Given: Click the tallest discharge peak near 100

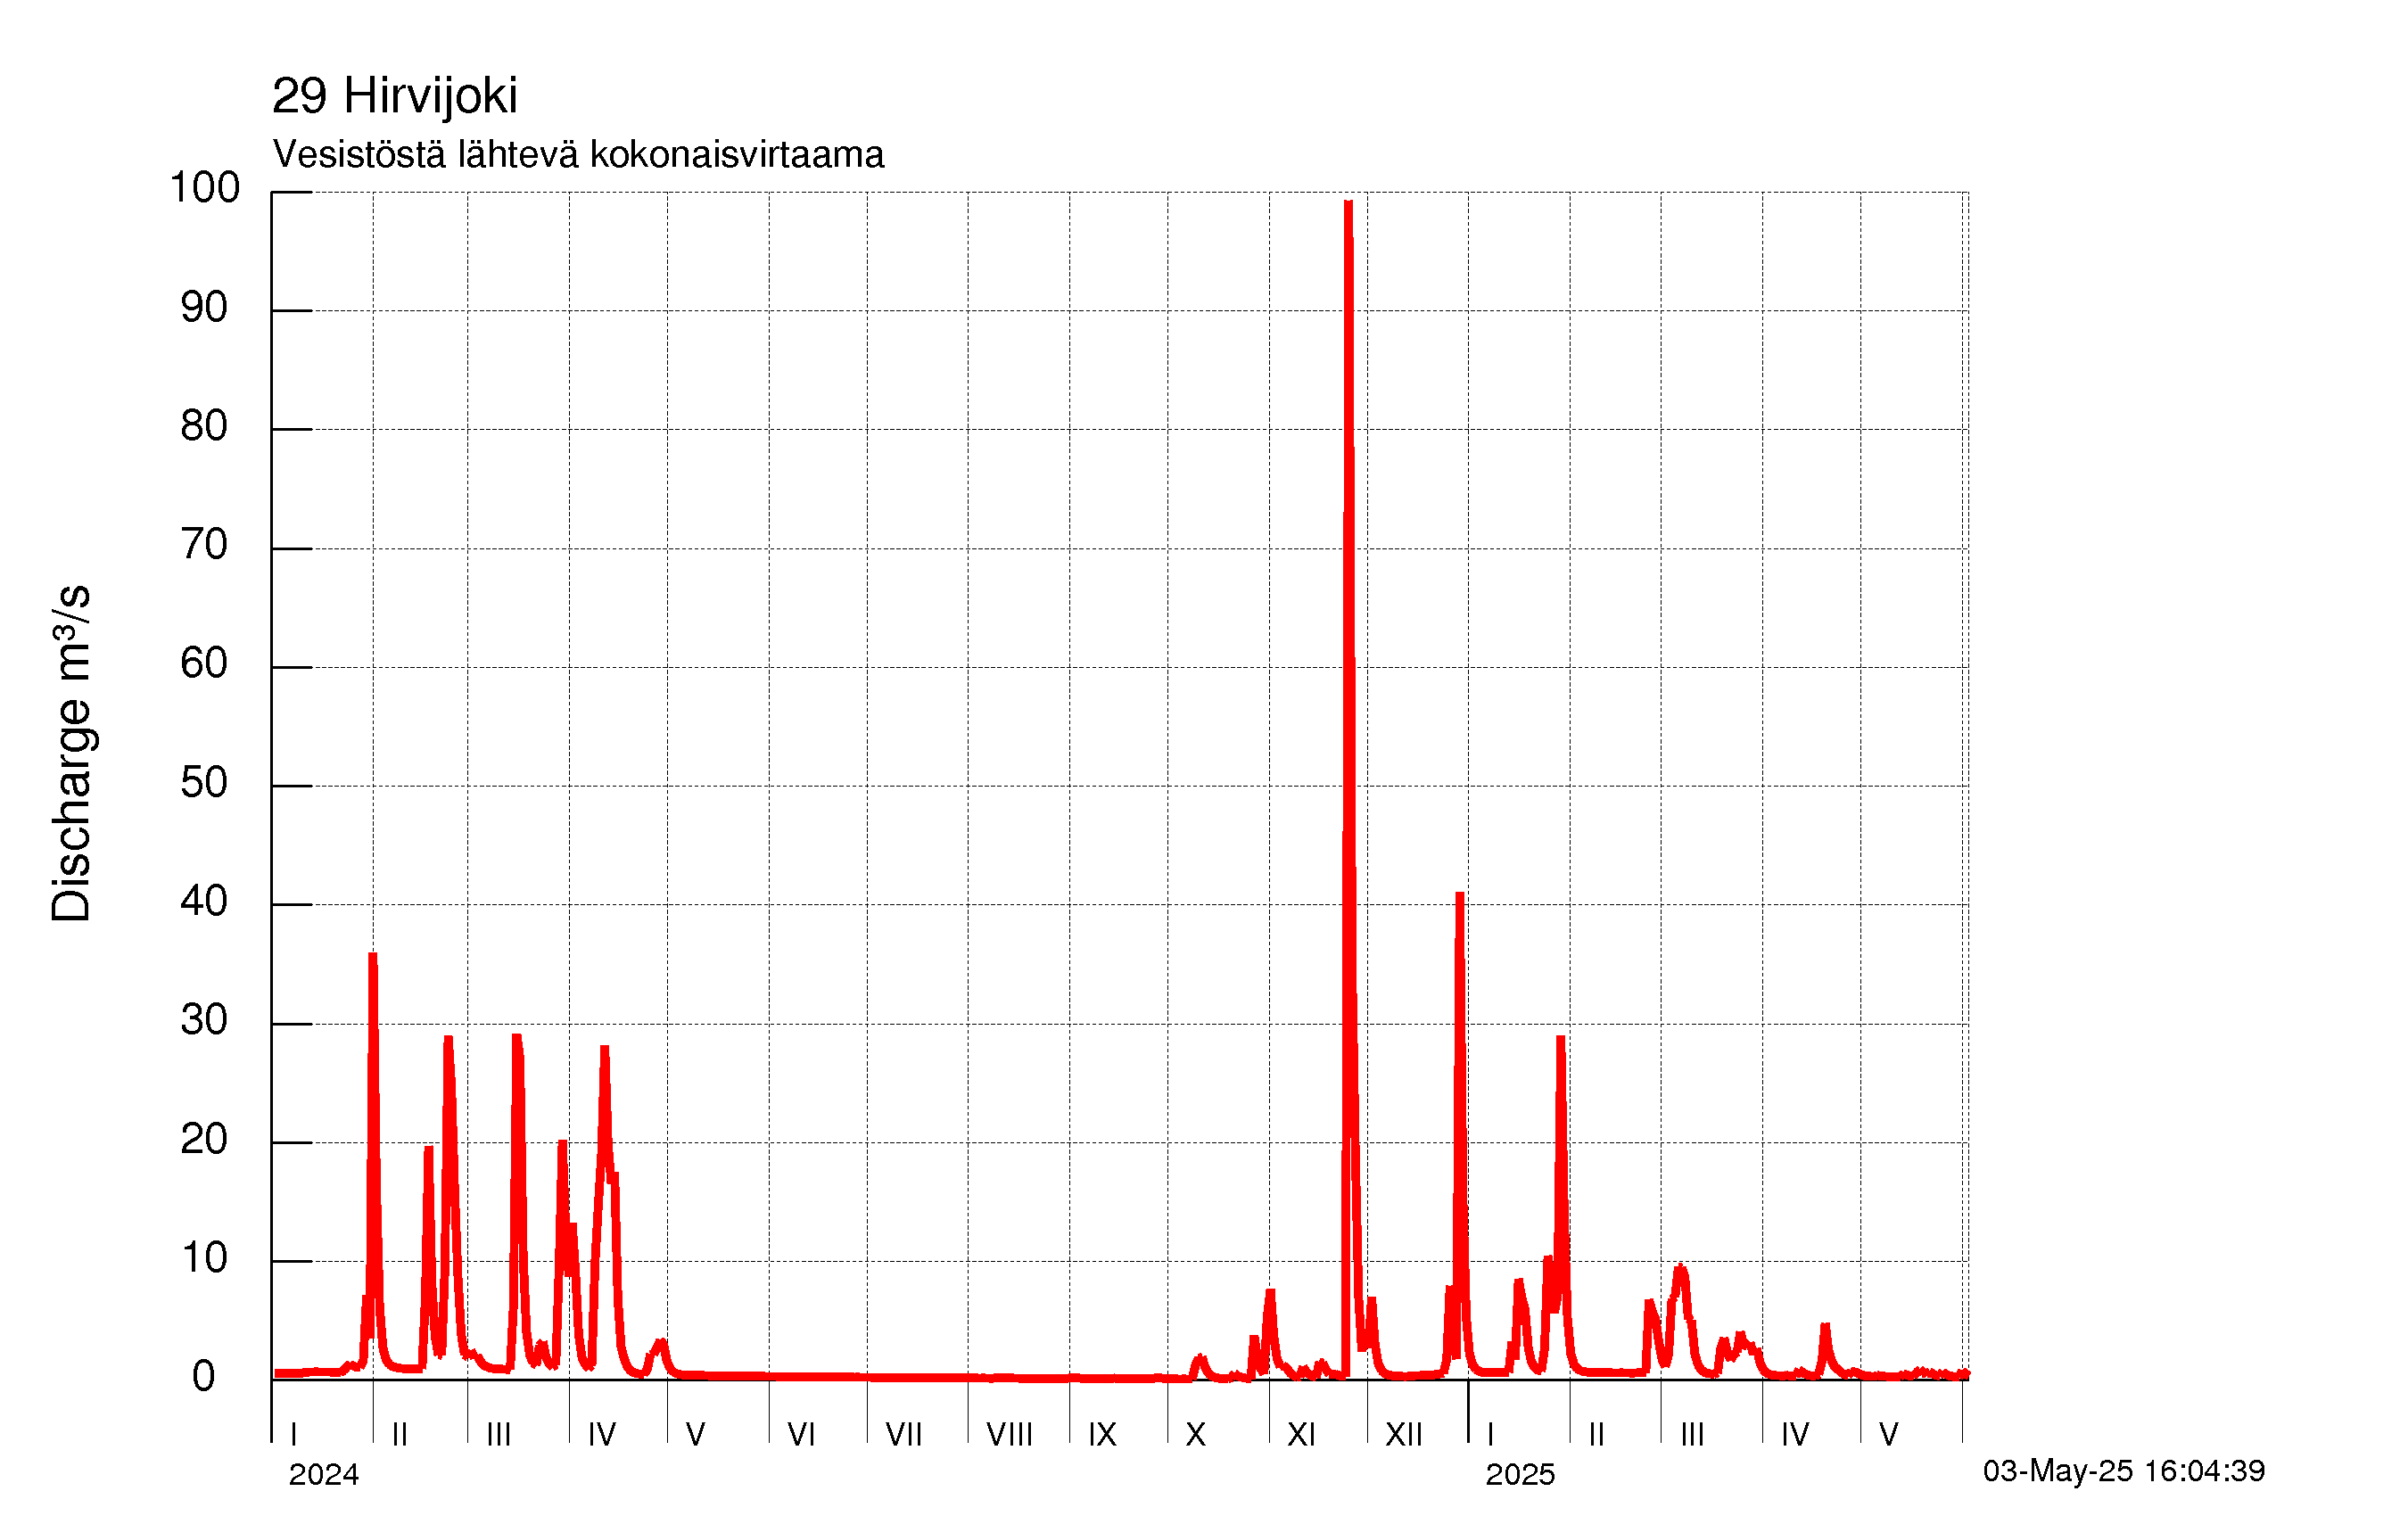Looking at the screenshot, I should coord(1348,204).
